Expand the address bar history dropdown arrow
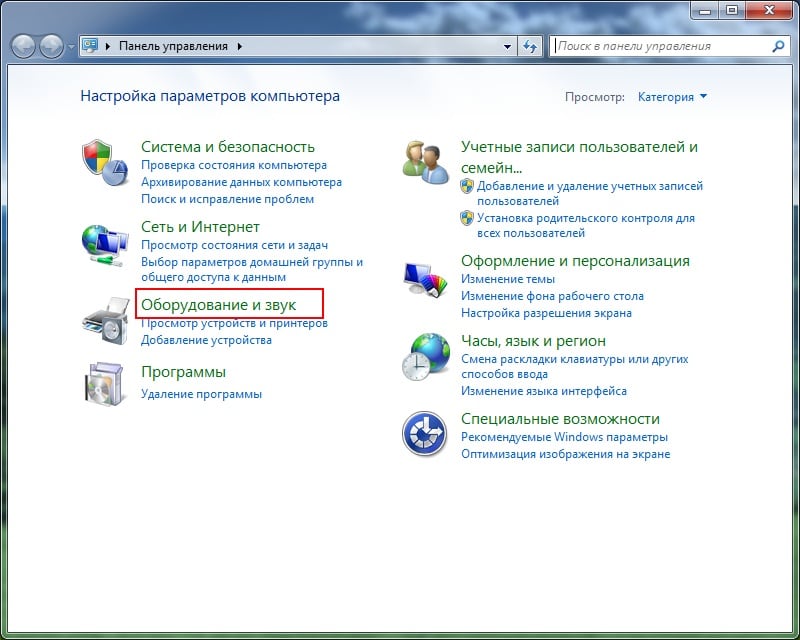Screen dimensions: 800x640 [507, 46]
